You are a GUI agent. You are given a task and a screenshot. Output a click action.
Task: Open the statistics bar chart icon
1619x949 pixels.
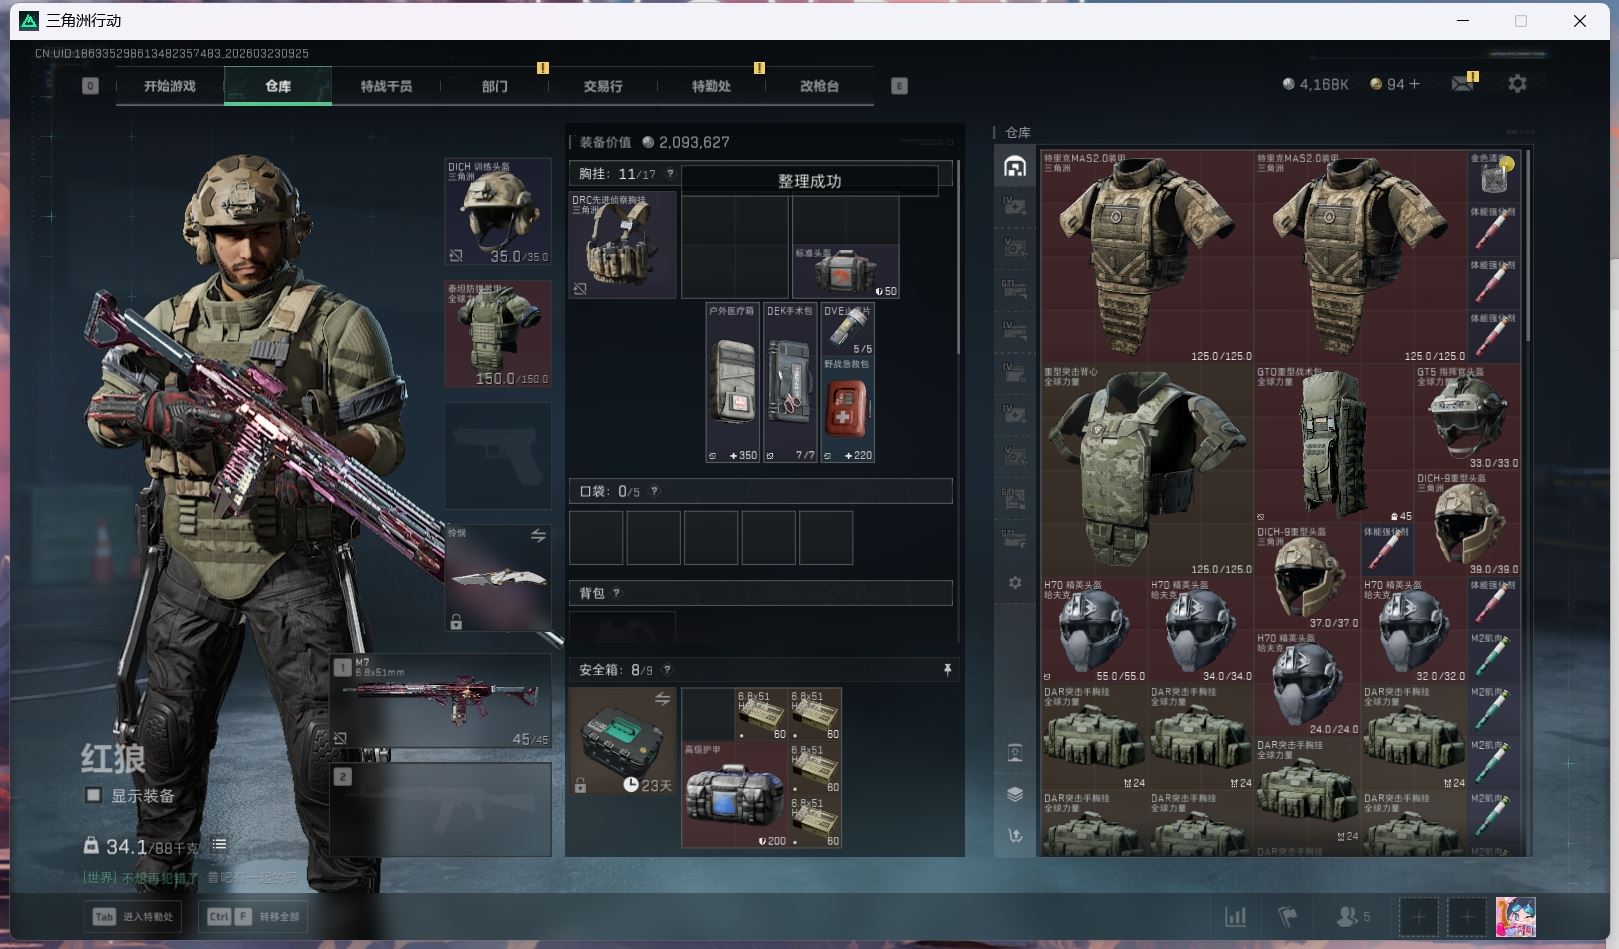(1236, 916)
